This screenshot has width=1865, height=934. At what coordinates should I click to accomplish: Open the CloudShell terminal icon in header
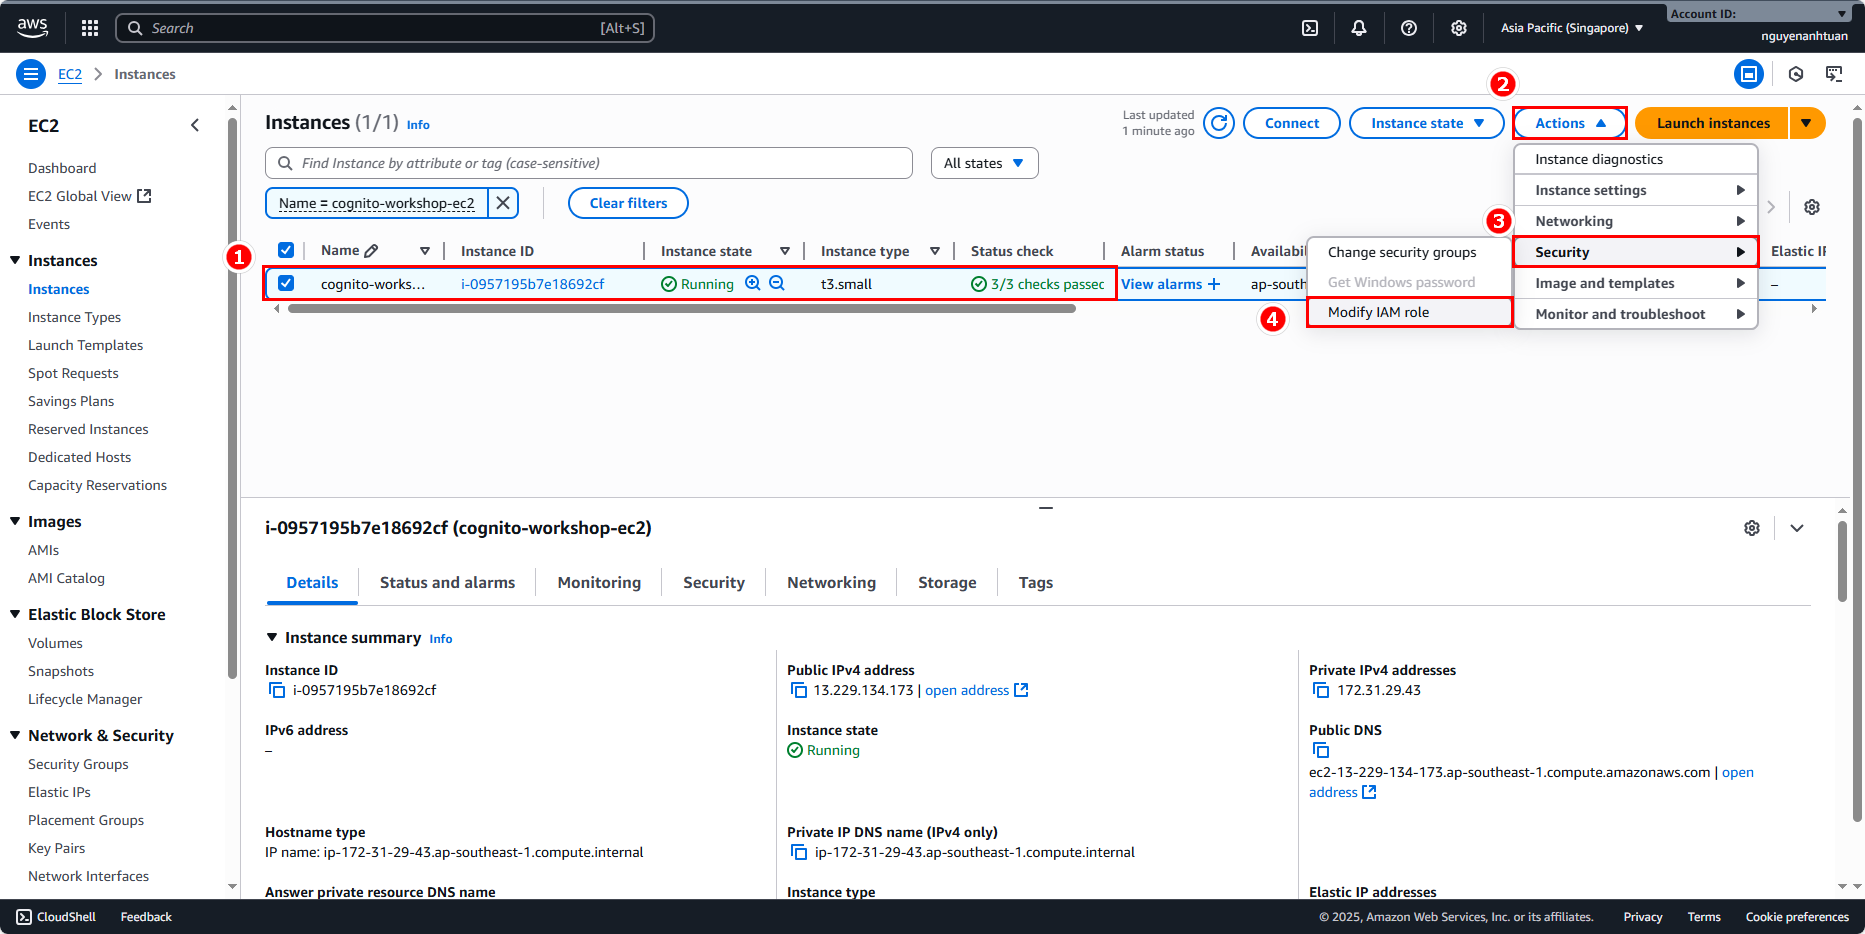click(1309, 28)
